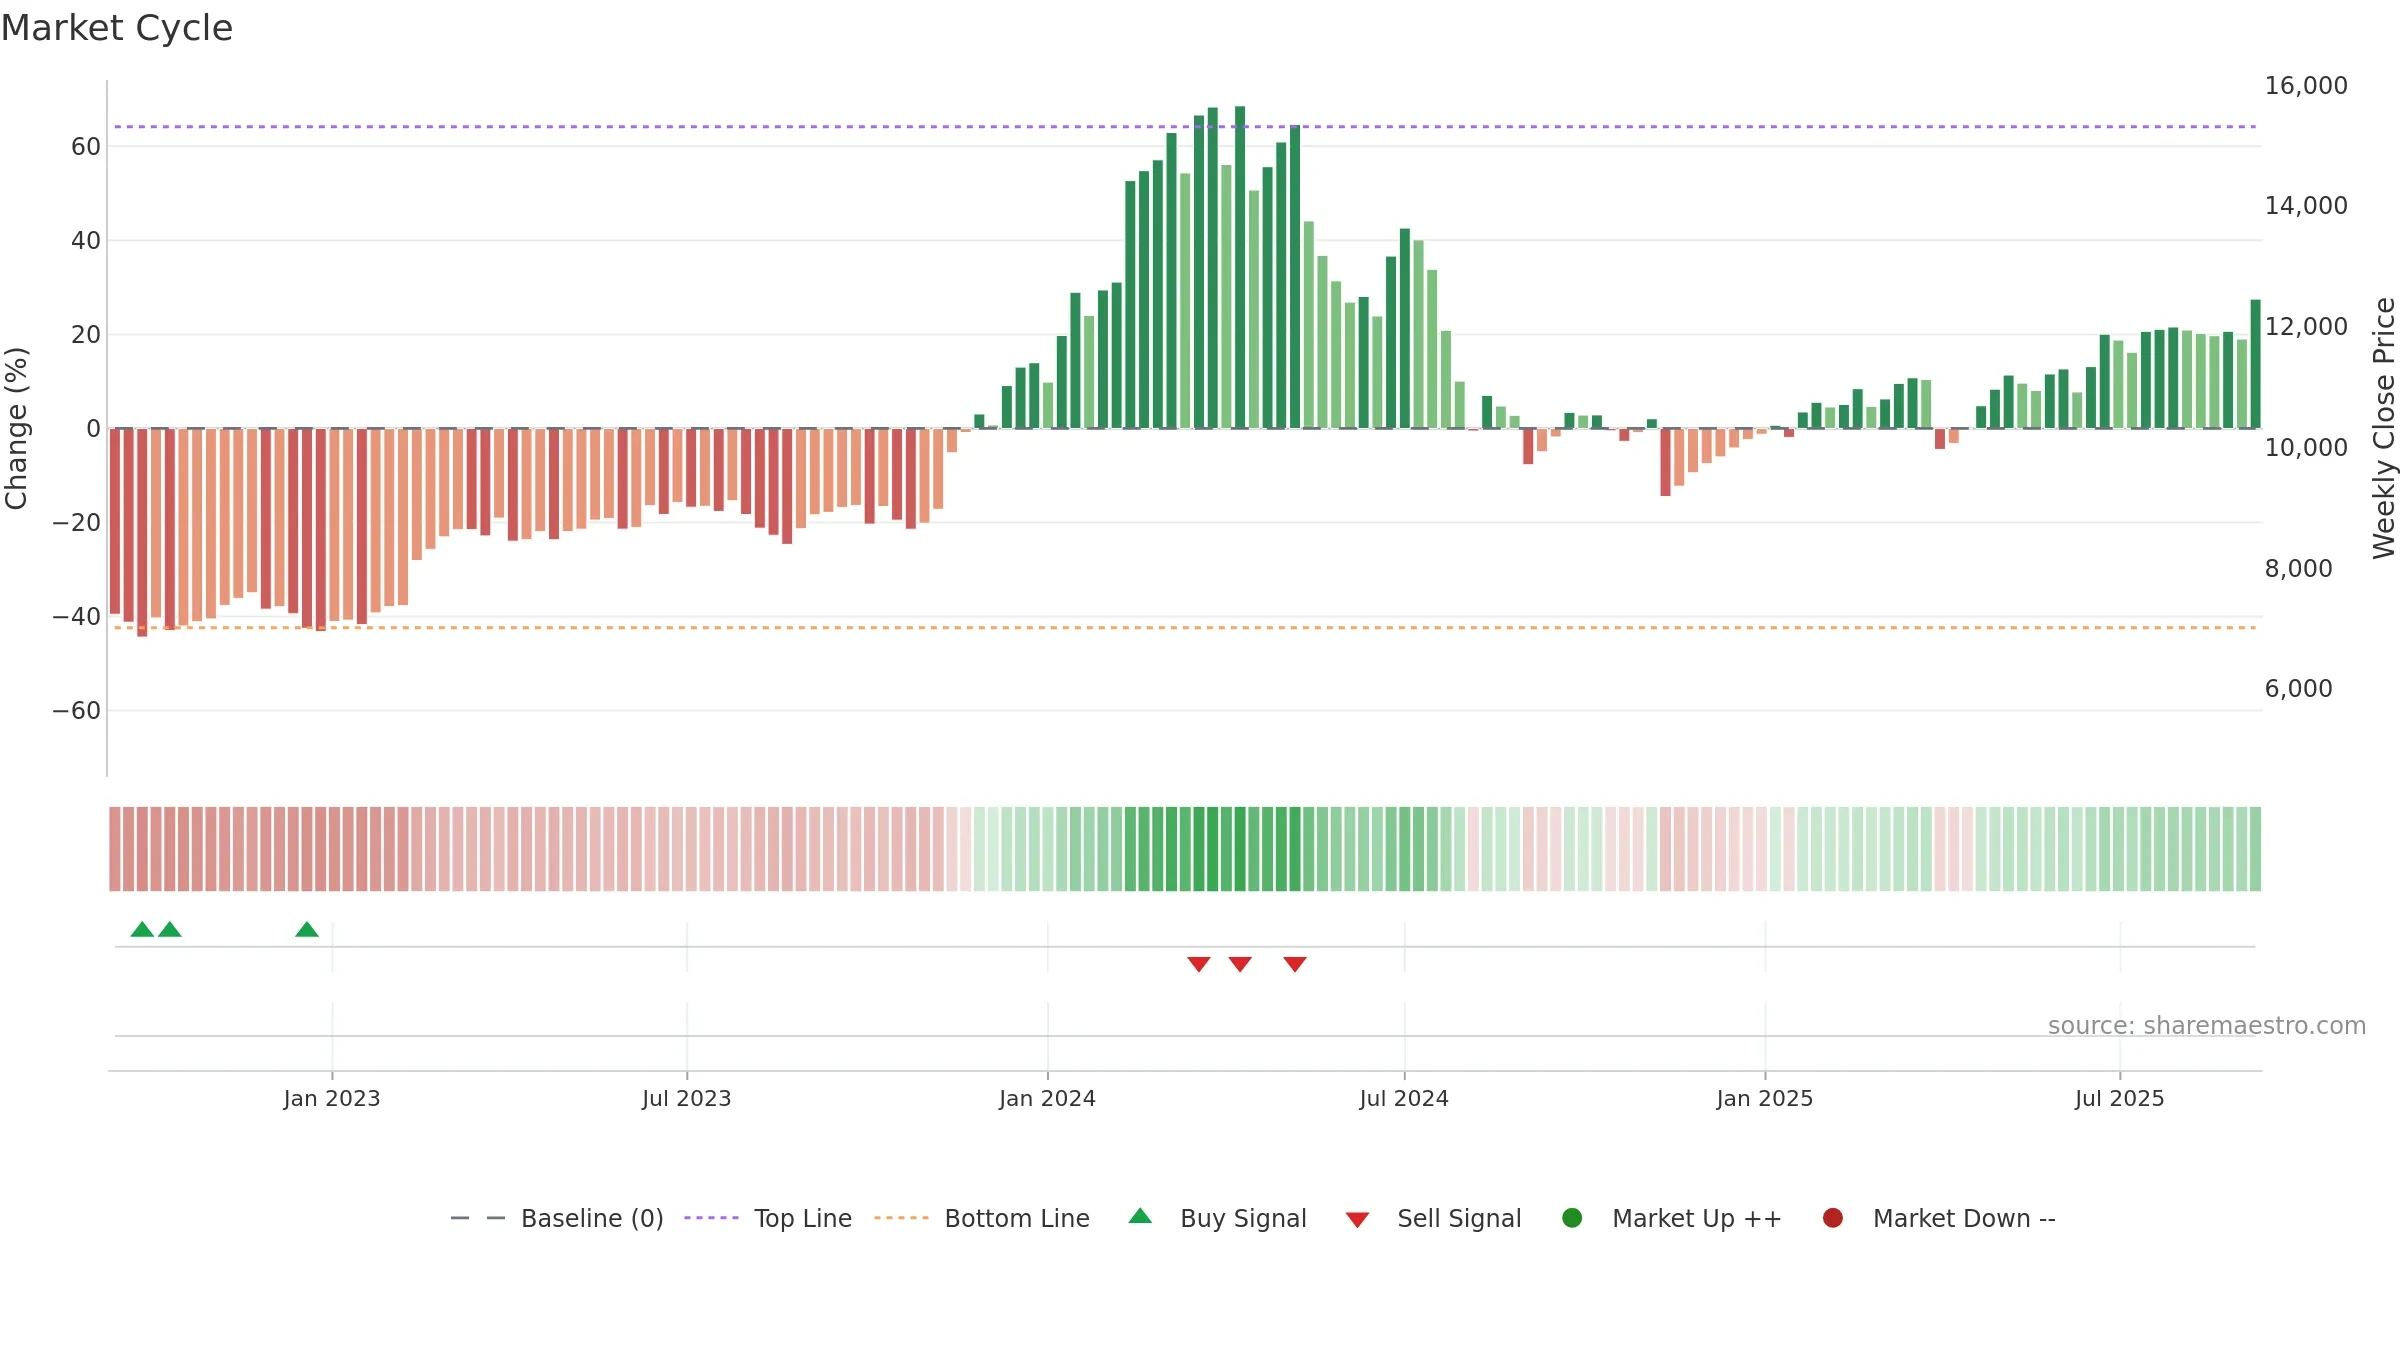Click the purple dotted Top Line legend swatch
The width and height of the screenshot is (2400, 1350).
click(x=711, y=1218)
